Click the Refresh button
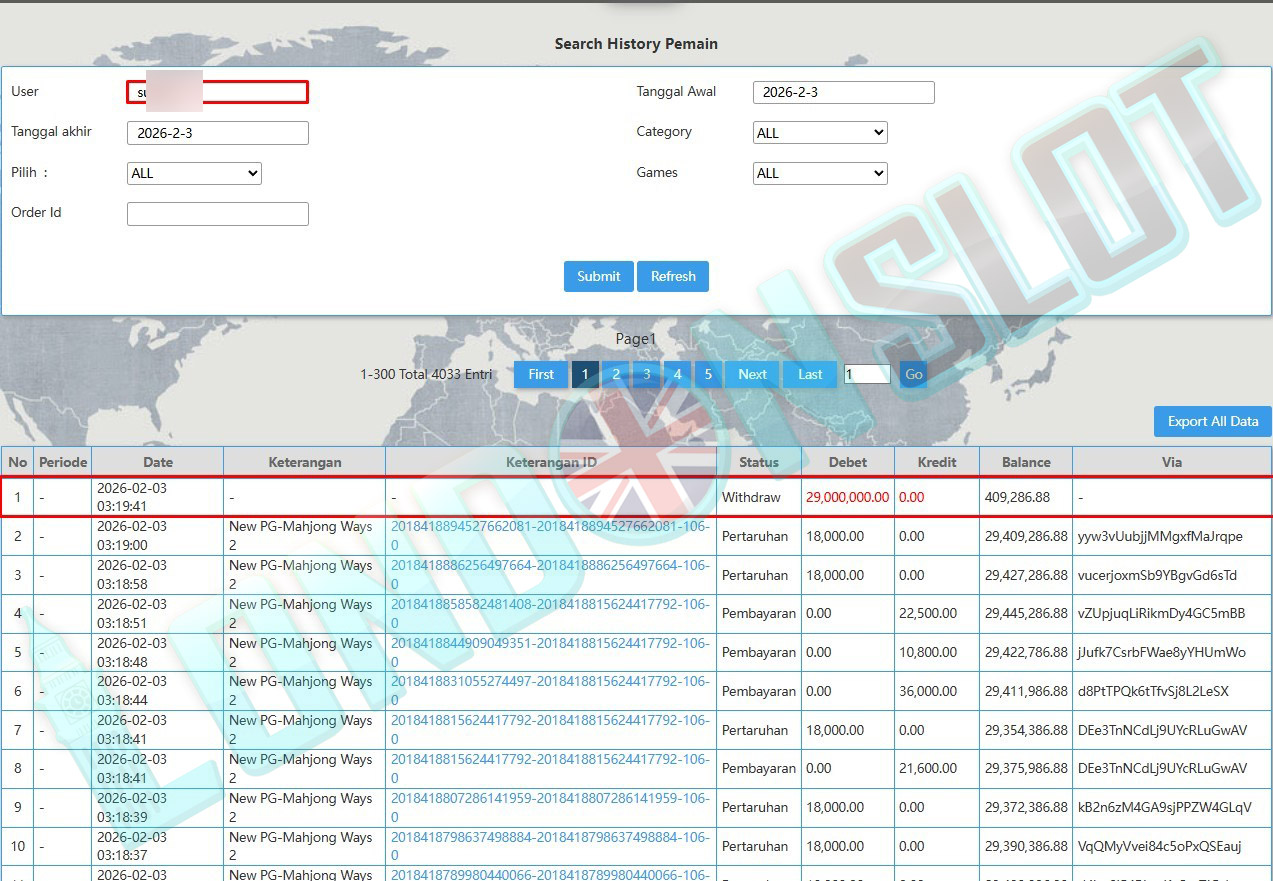 673,277
